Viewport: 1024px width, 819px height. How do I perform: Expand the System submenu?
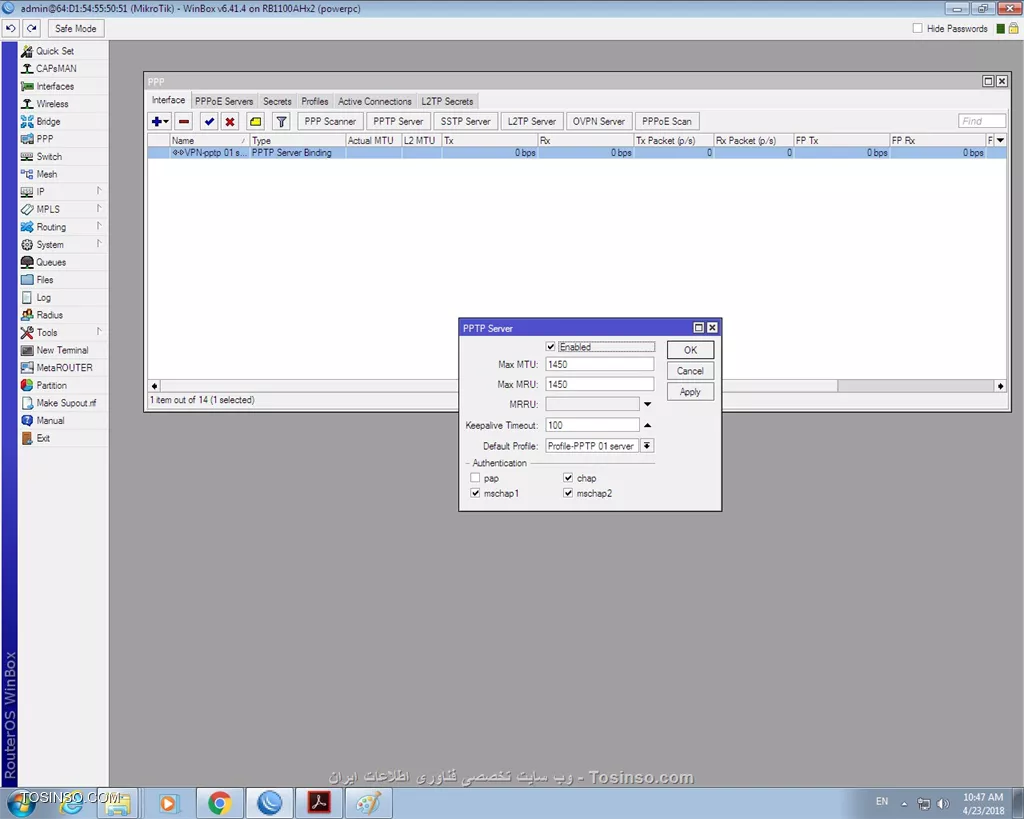[x=99, y=244]
